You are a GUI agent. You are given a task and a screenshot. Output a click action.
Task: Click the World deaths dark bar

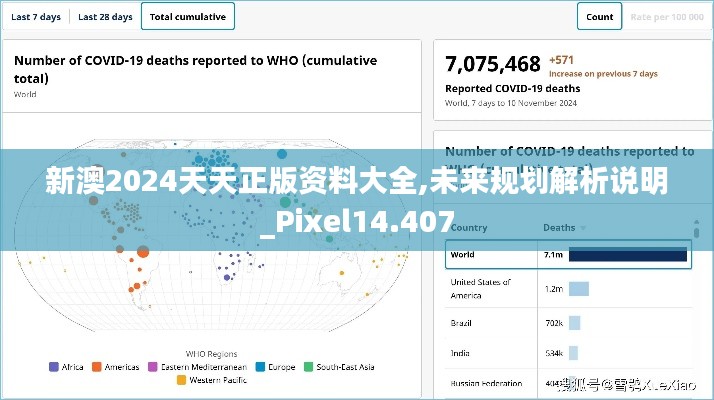(628, 255)
